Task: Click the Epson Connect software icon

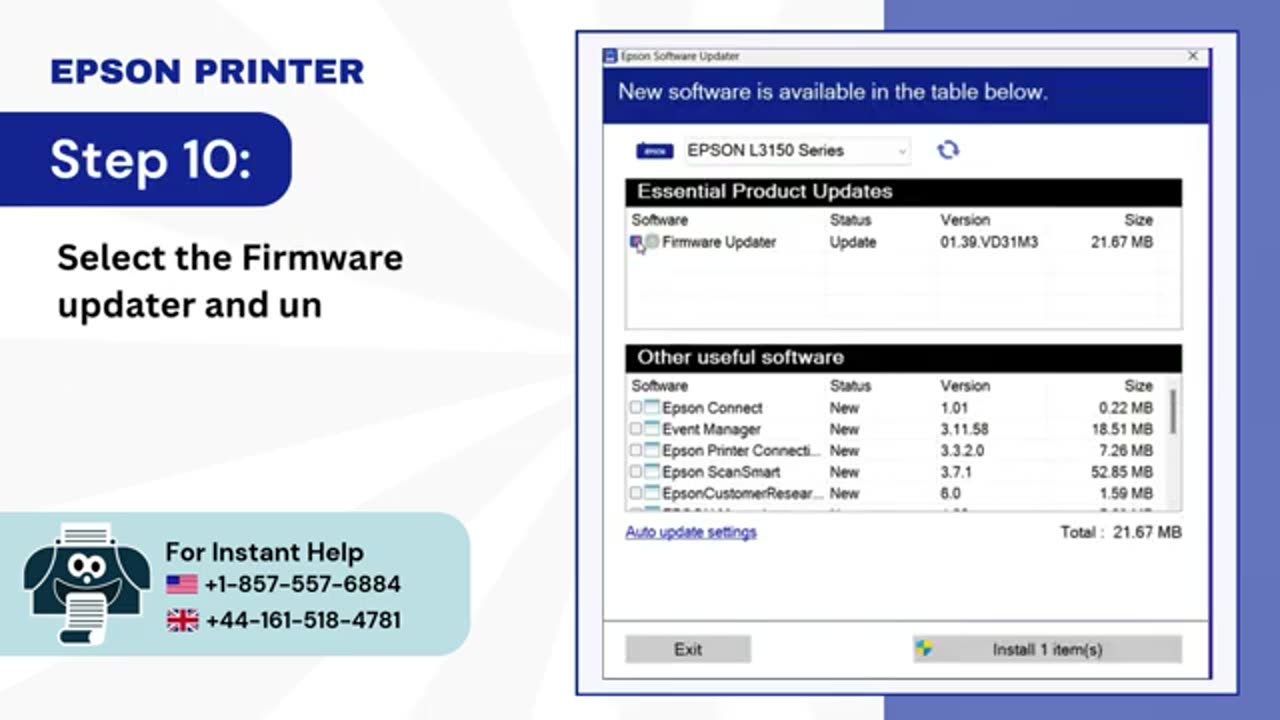Action: (x=652, y=407)
